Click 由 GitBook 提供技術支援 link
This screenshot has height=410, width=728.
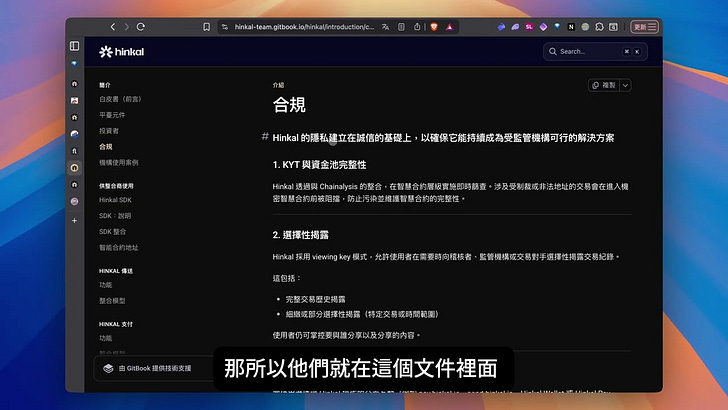pos(155,368)
